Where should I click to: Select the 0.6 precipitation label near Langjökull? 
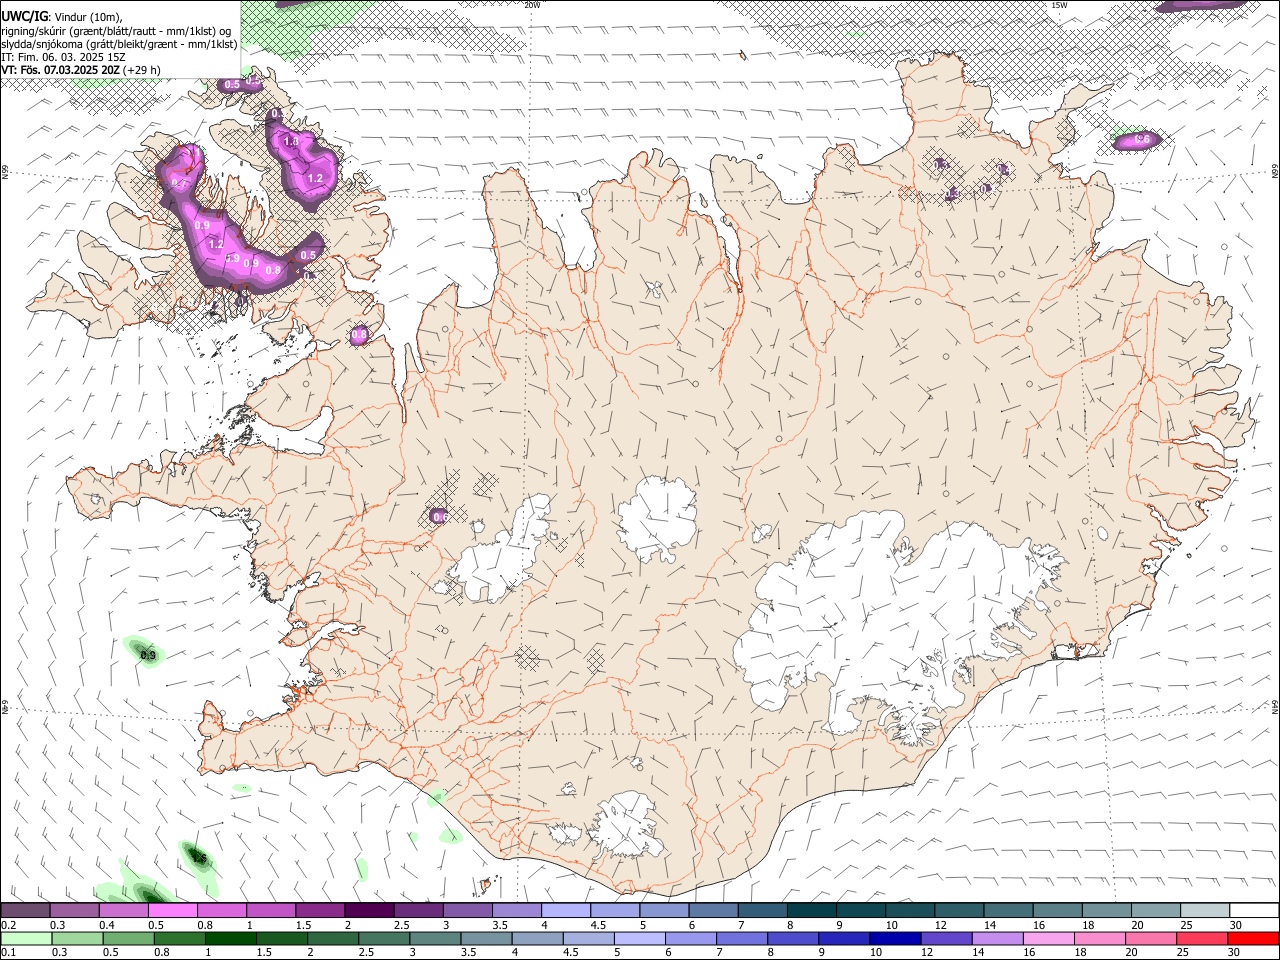439,516
